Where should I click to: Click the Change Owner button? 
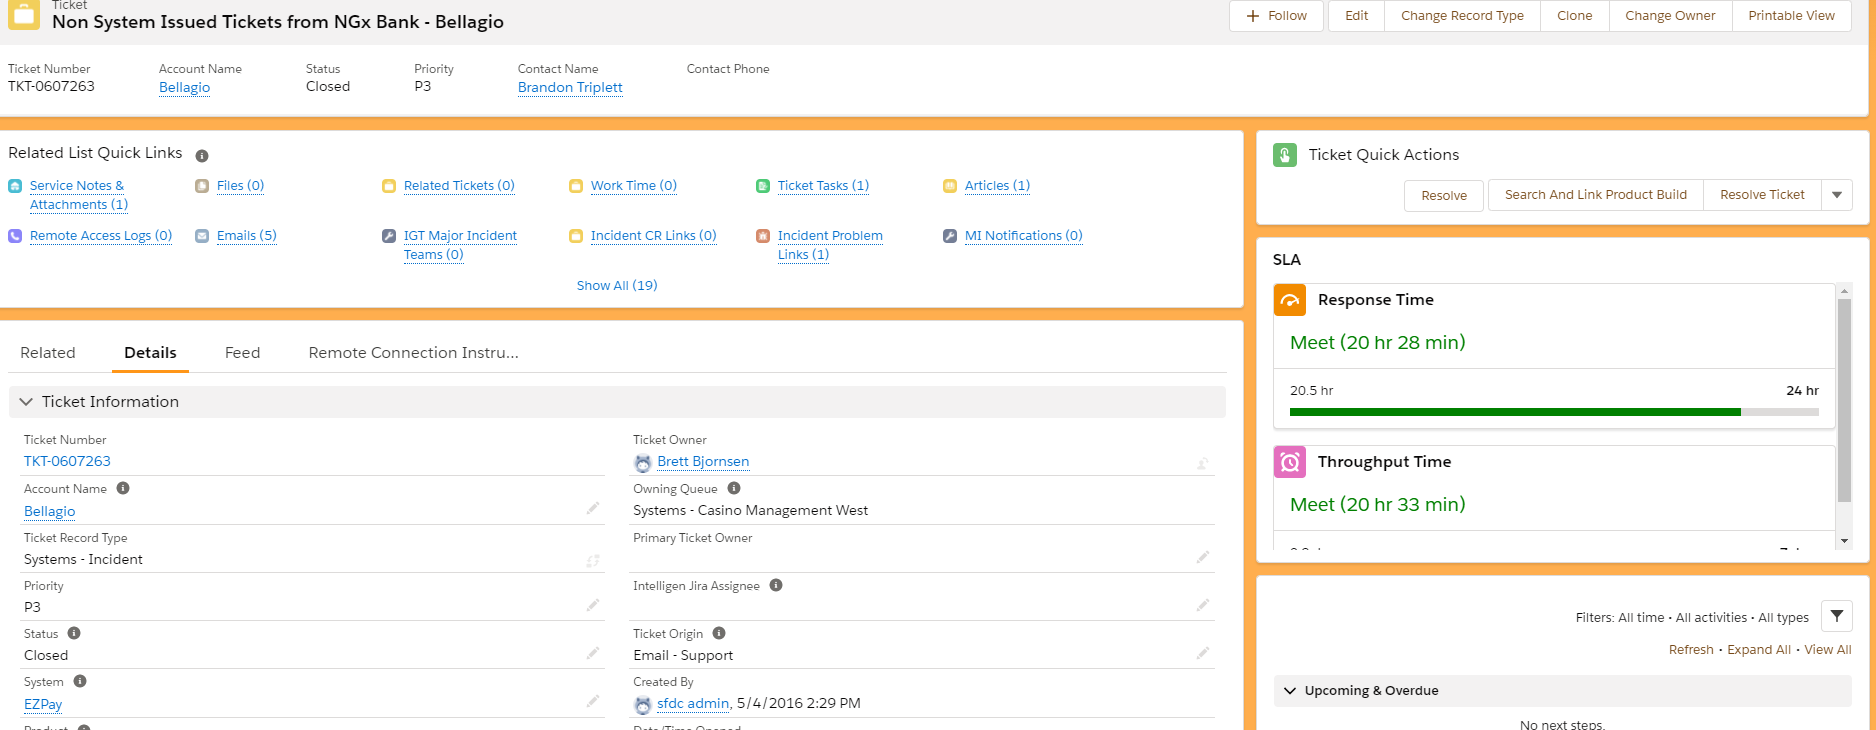point(1669,16)
